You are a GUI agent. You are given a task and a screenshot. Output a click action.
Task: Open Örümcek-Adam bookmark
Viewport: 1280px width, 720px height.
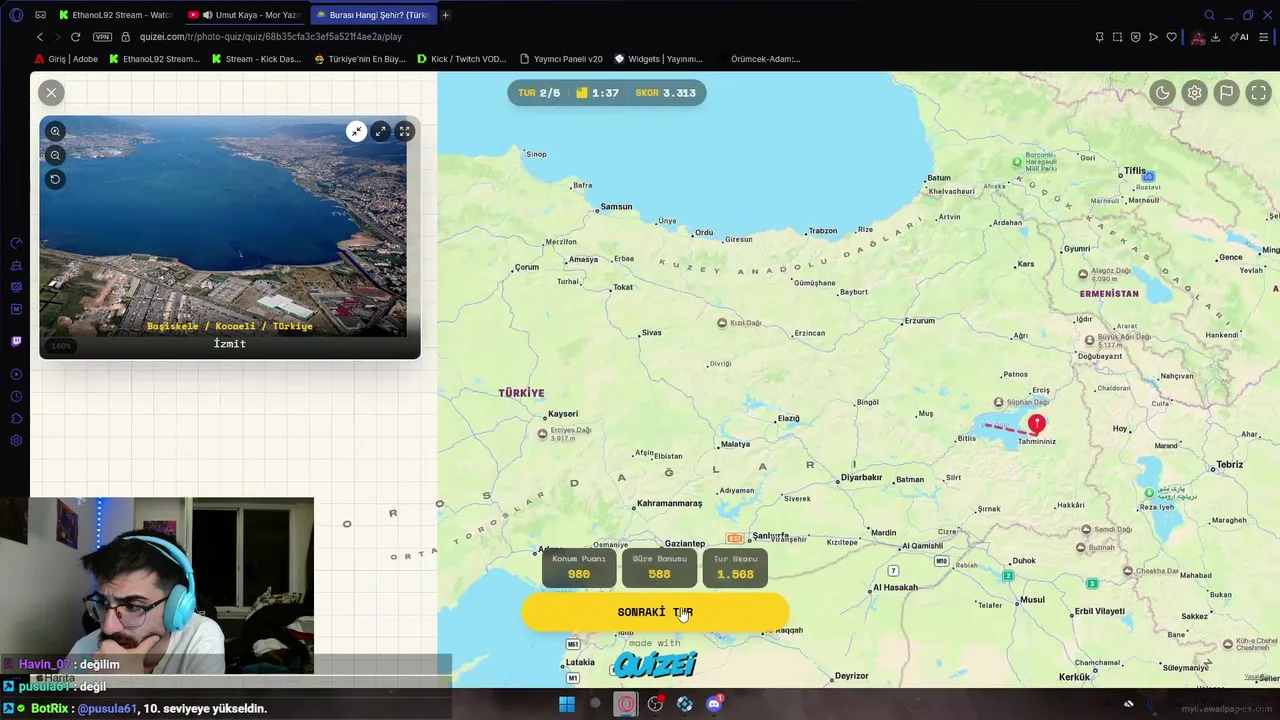click(x=765, y=59)
